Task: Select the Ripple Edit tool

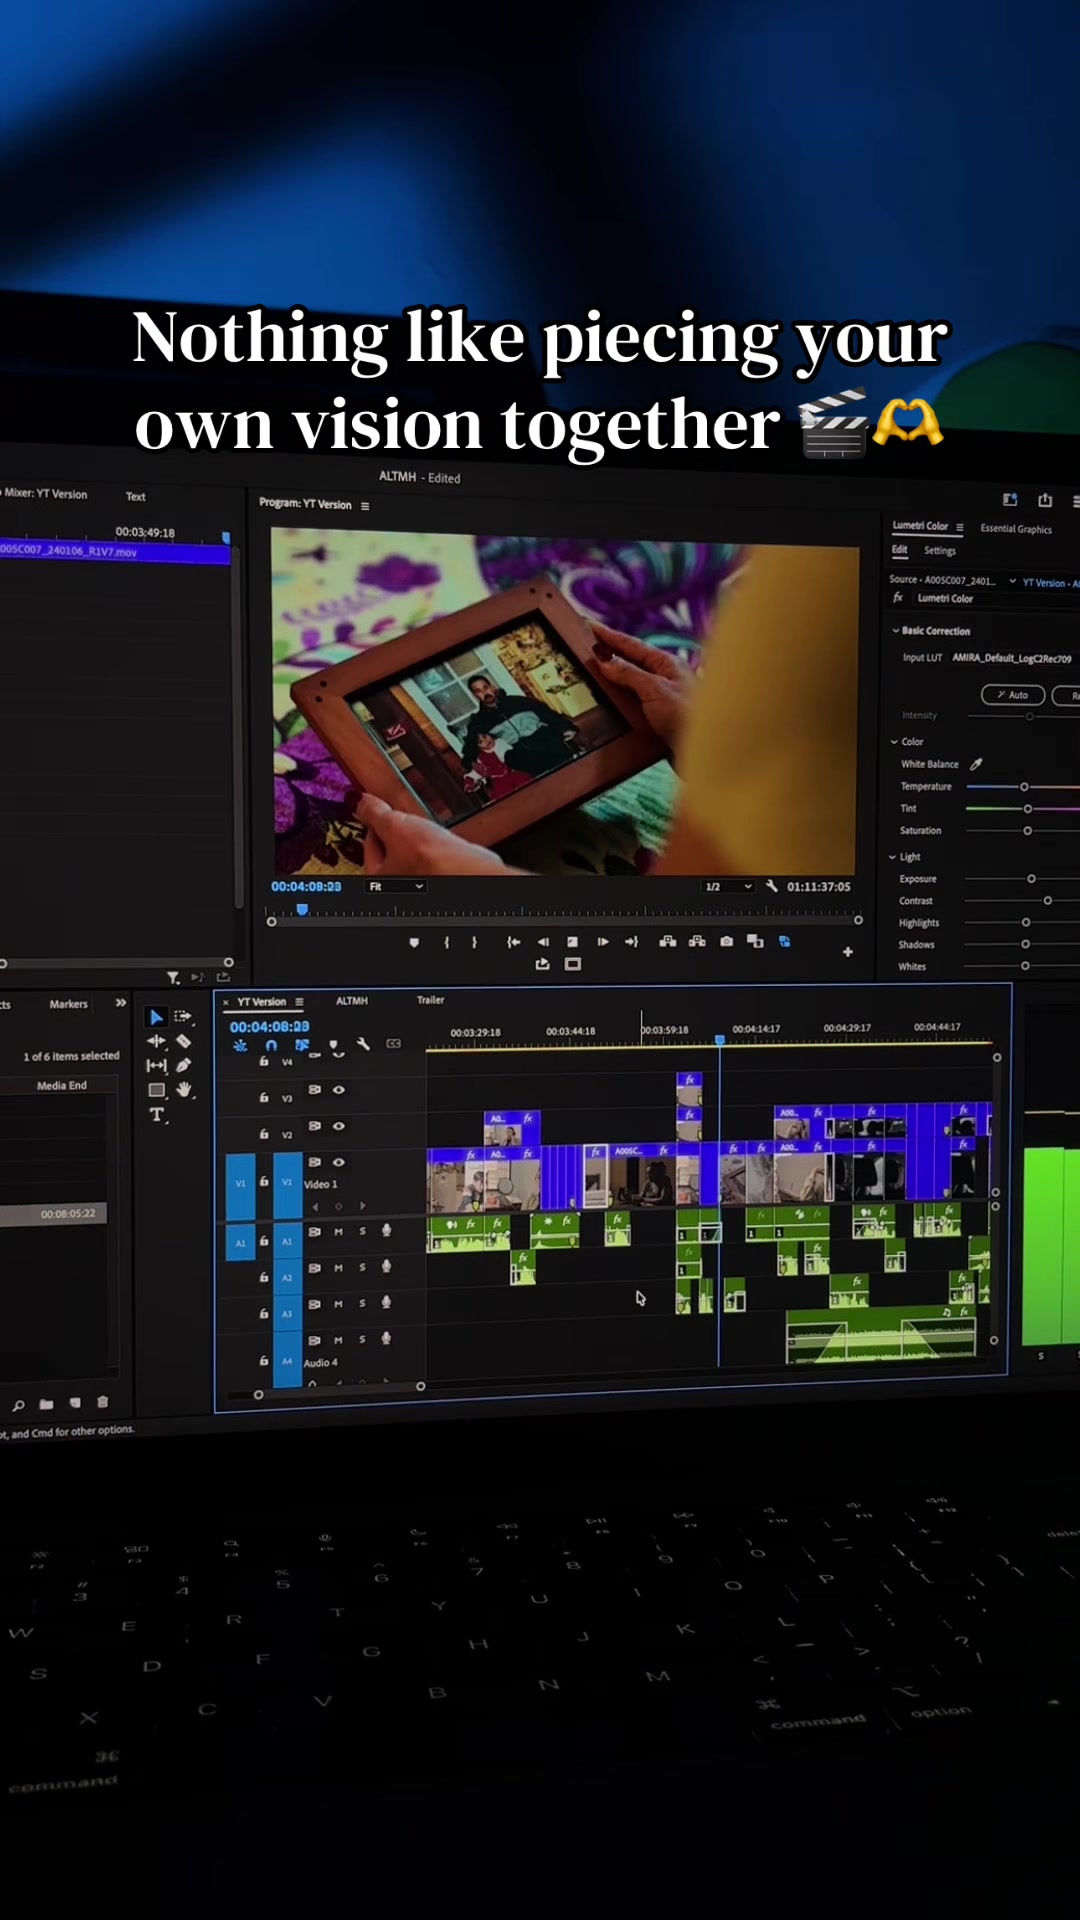Action: [156, 1041]
